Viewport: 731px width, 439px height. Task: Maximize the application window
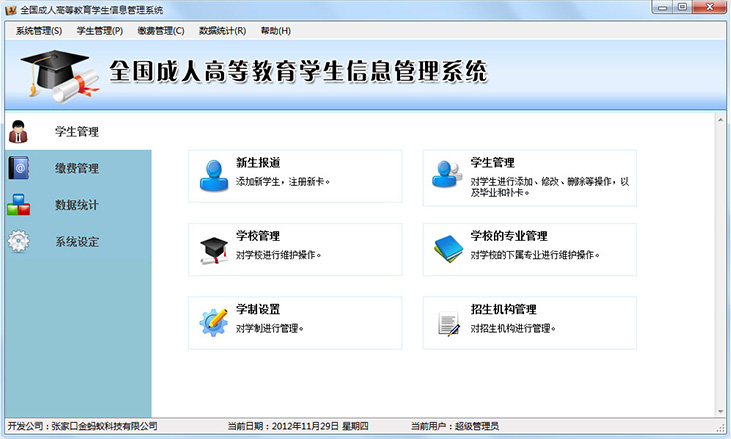(682, 7)
